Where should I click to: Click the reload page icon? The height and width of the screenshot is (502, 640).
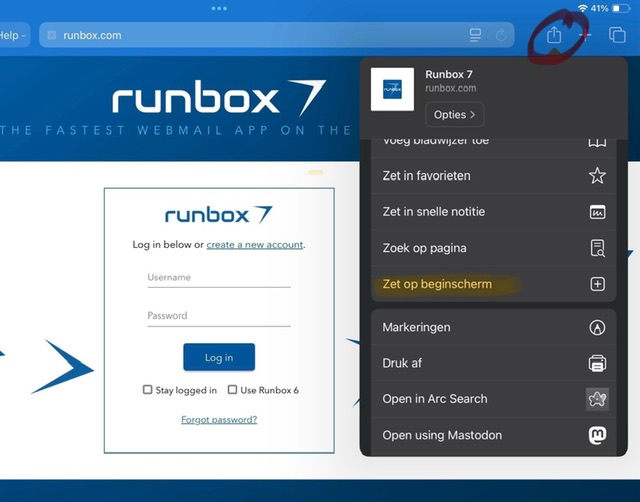[x=501, y=36]
